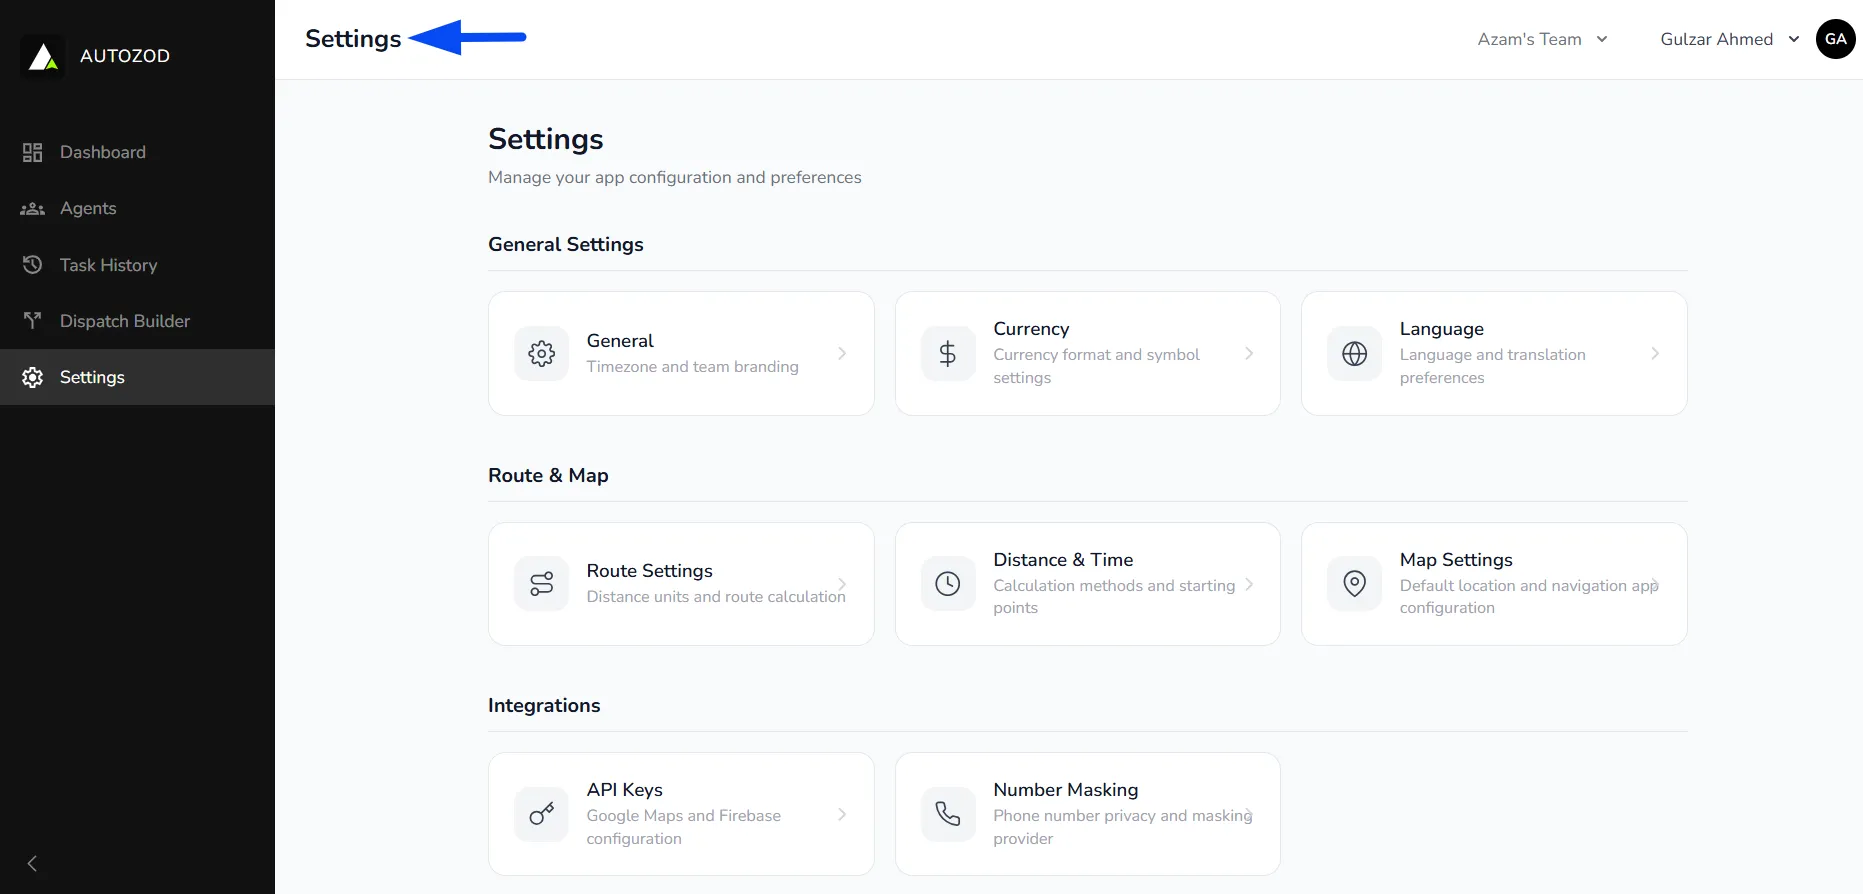The width and height of the screenshot is (1863, 894).
Task: Click the Dashboard grid icon in sidebar
Action: point(33,152)
